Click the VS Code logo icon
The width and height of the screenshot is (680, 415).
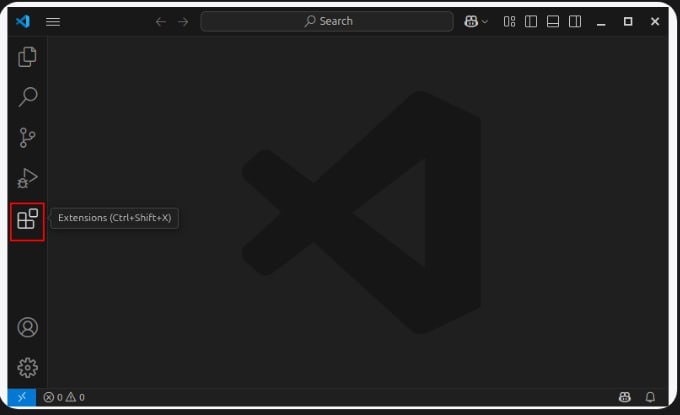click(23, 21)
